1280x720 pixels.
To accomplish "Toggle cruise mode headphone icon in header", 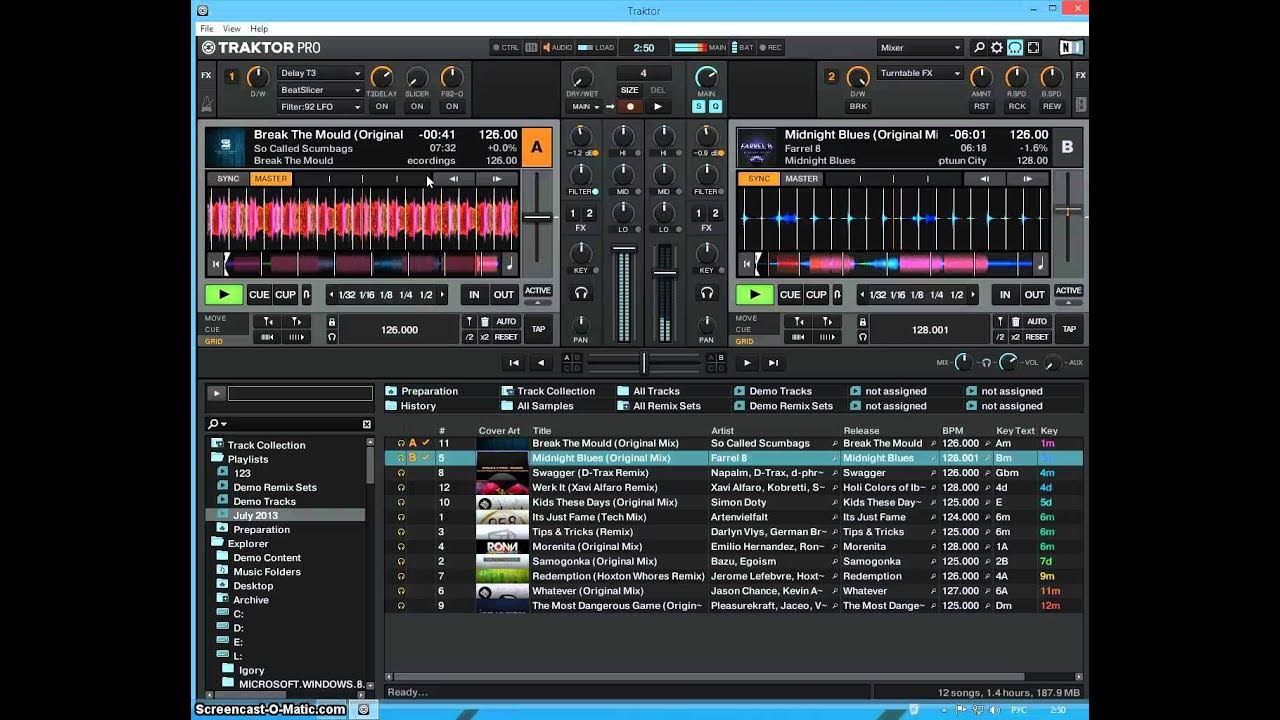I will pyautogui.click(x=1015, y=47).
